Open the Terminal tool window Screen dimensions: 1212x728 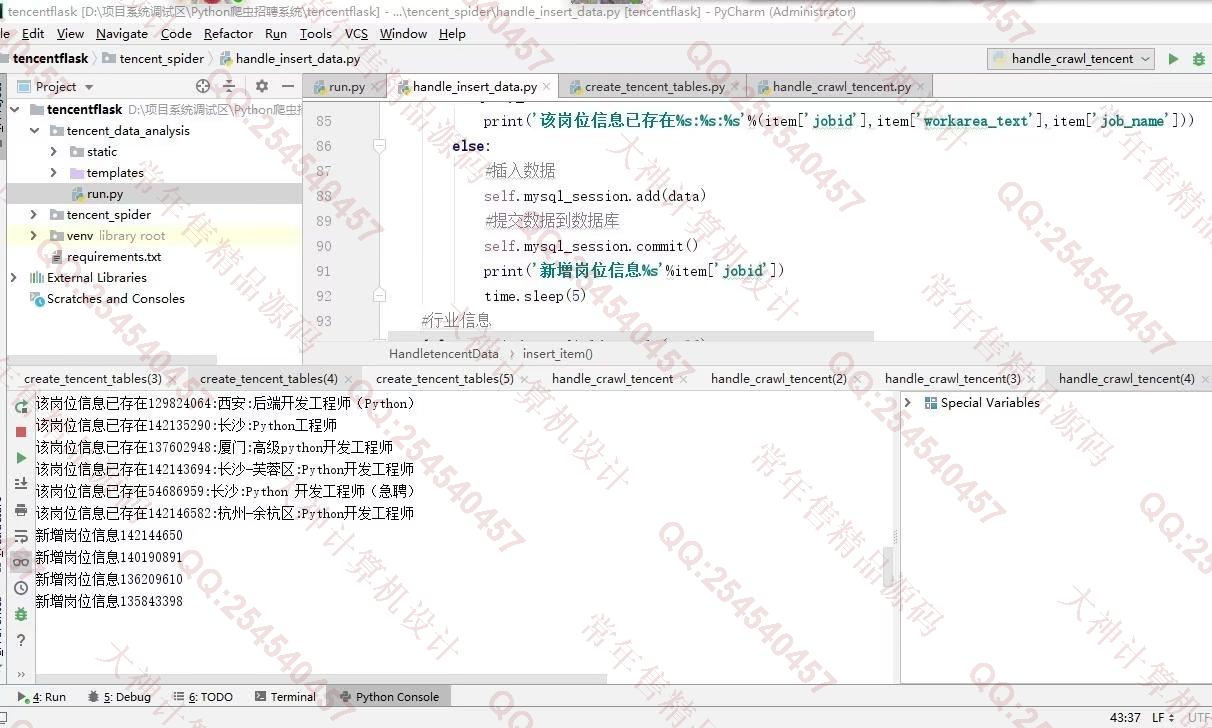[x=285, y=697]
